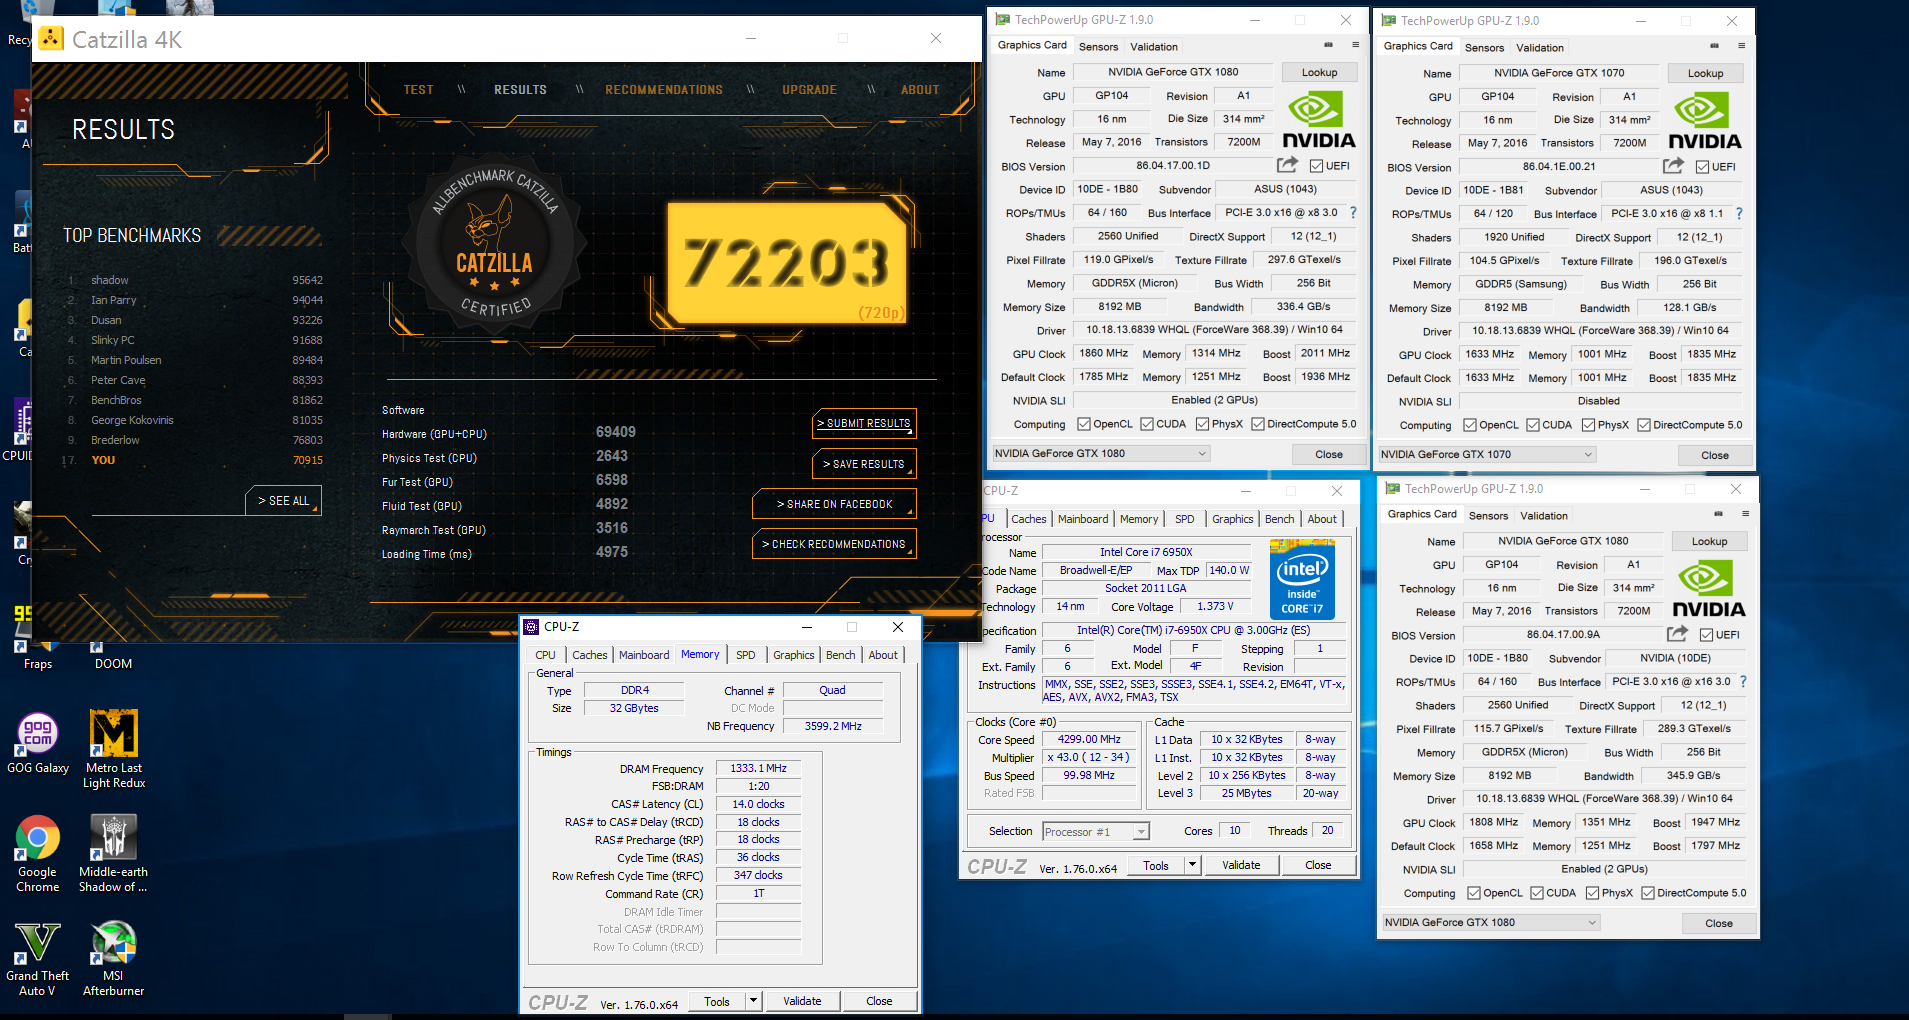The height and width of the screenshot is (1020, 1909).
Task: Toggle the OpenCL checkbox in the bottom-right GPU-Z window
Action: click(x=1473, y=893)
